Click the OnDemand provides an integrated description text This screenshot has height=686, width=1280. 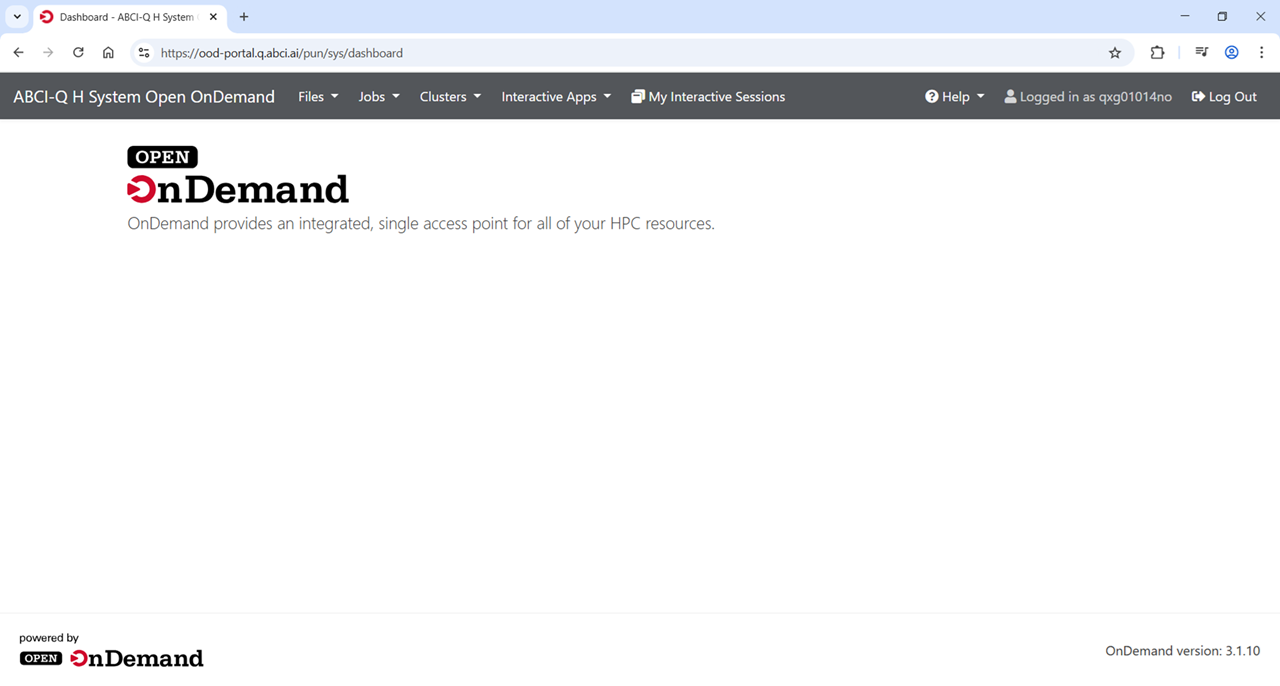coord(421,224)
